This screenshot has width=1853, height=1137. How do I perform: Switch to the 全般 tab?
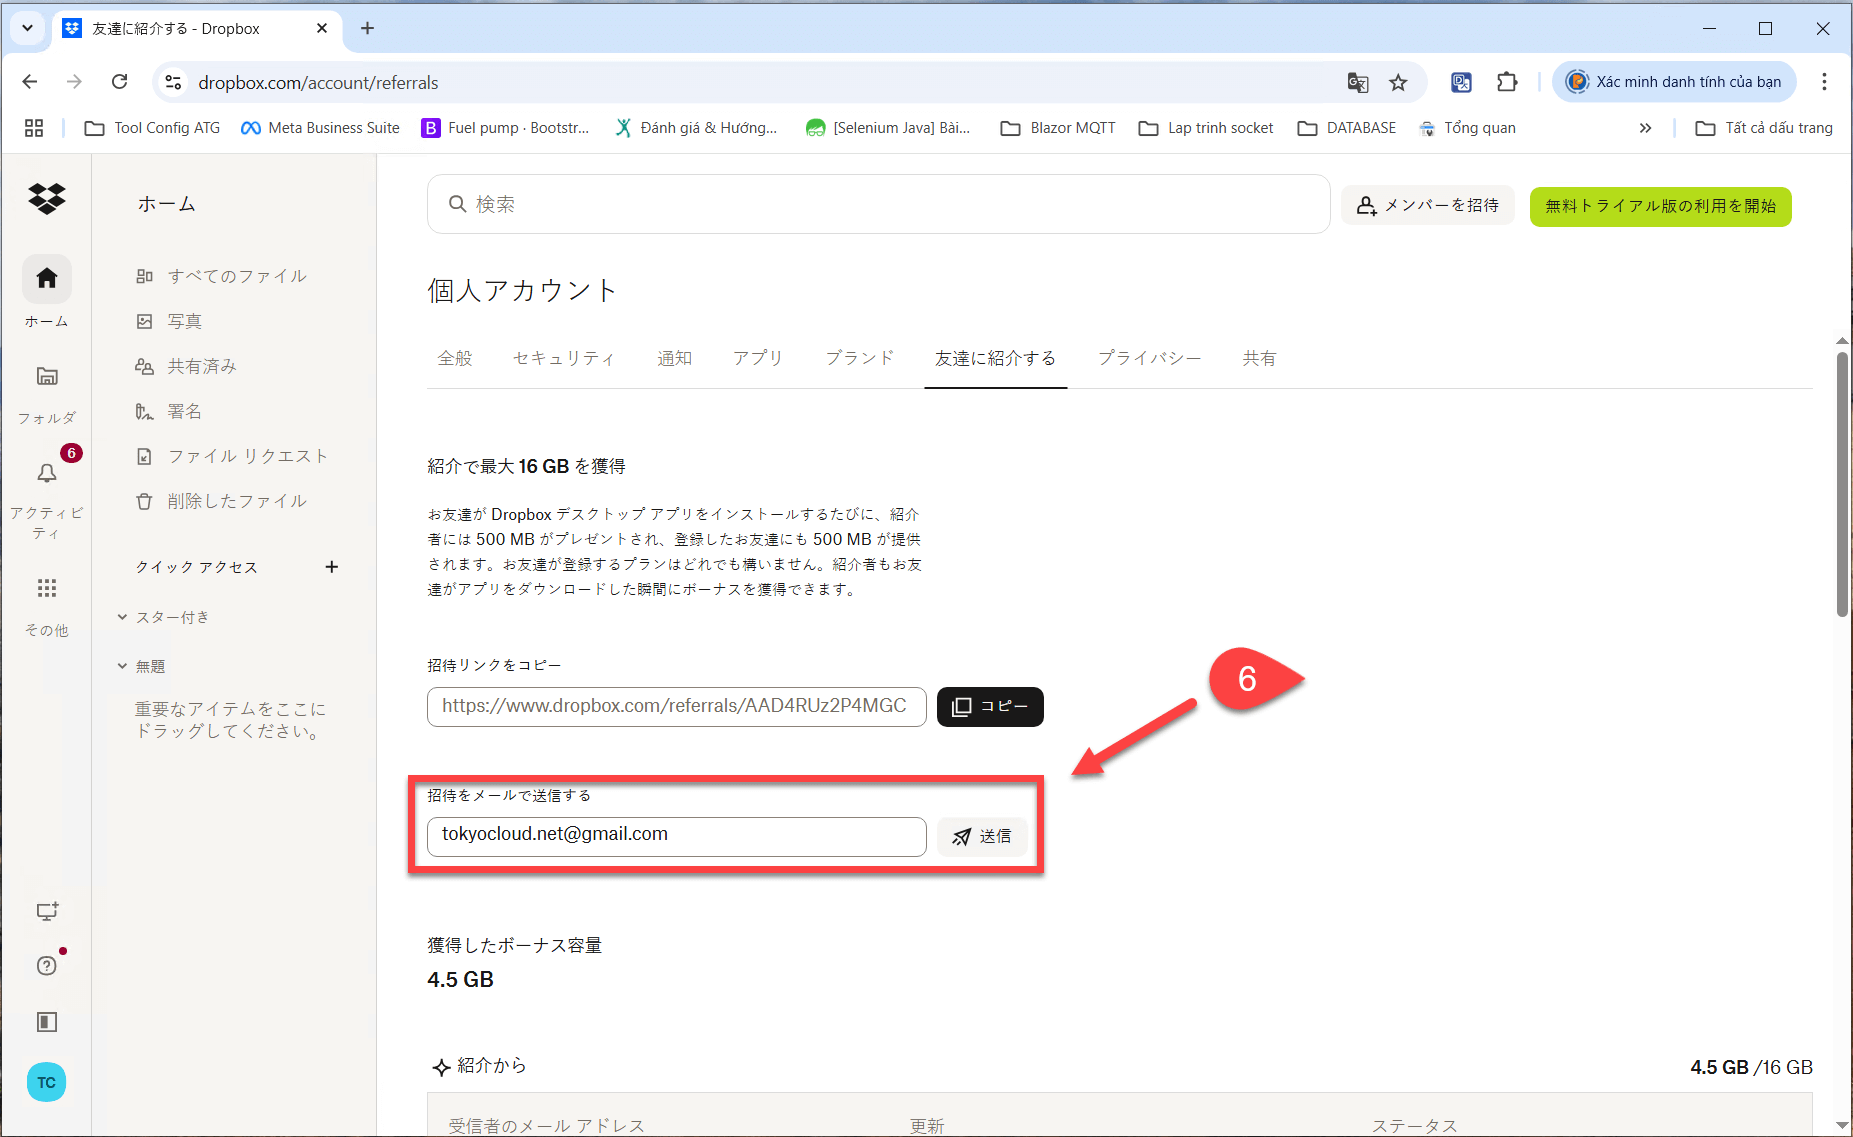point(455,358)
